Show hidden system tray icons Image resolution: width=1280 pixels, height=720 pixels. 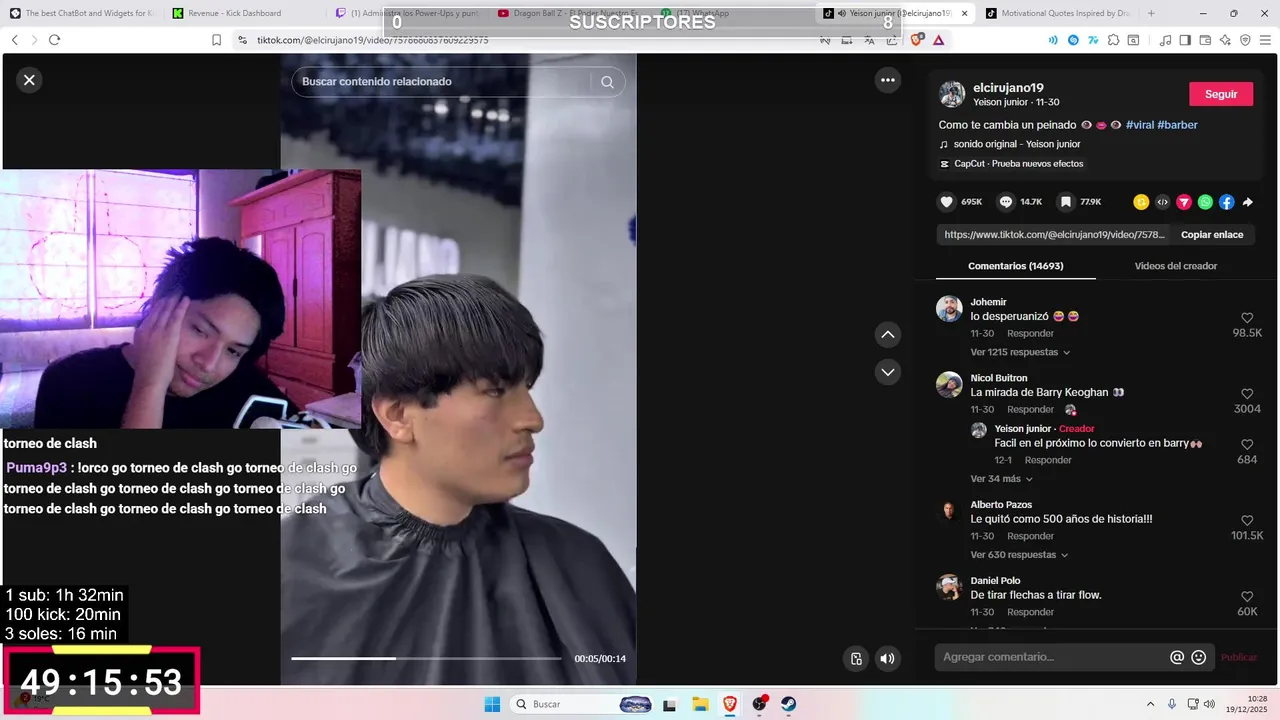click(x=1149, y=704)
